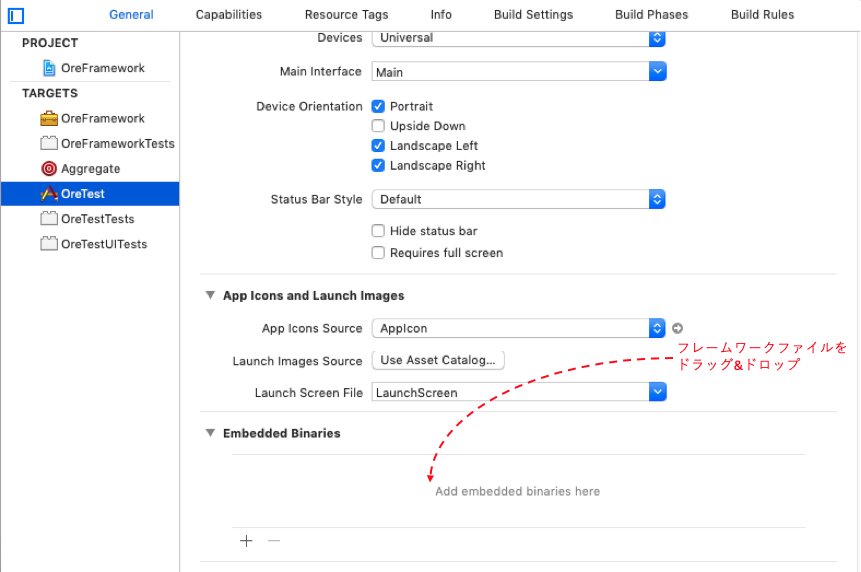This screenshot has width=861, height=572.
Task: Select the OreFramework project file icon
Action: (50, 68)
